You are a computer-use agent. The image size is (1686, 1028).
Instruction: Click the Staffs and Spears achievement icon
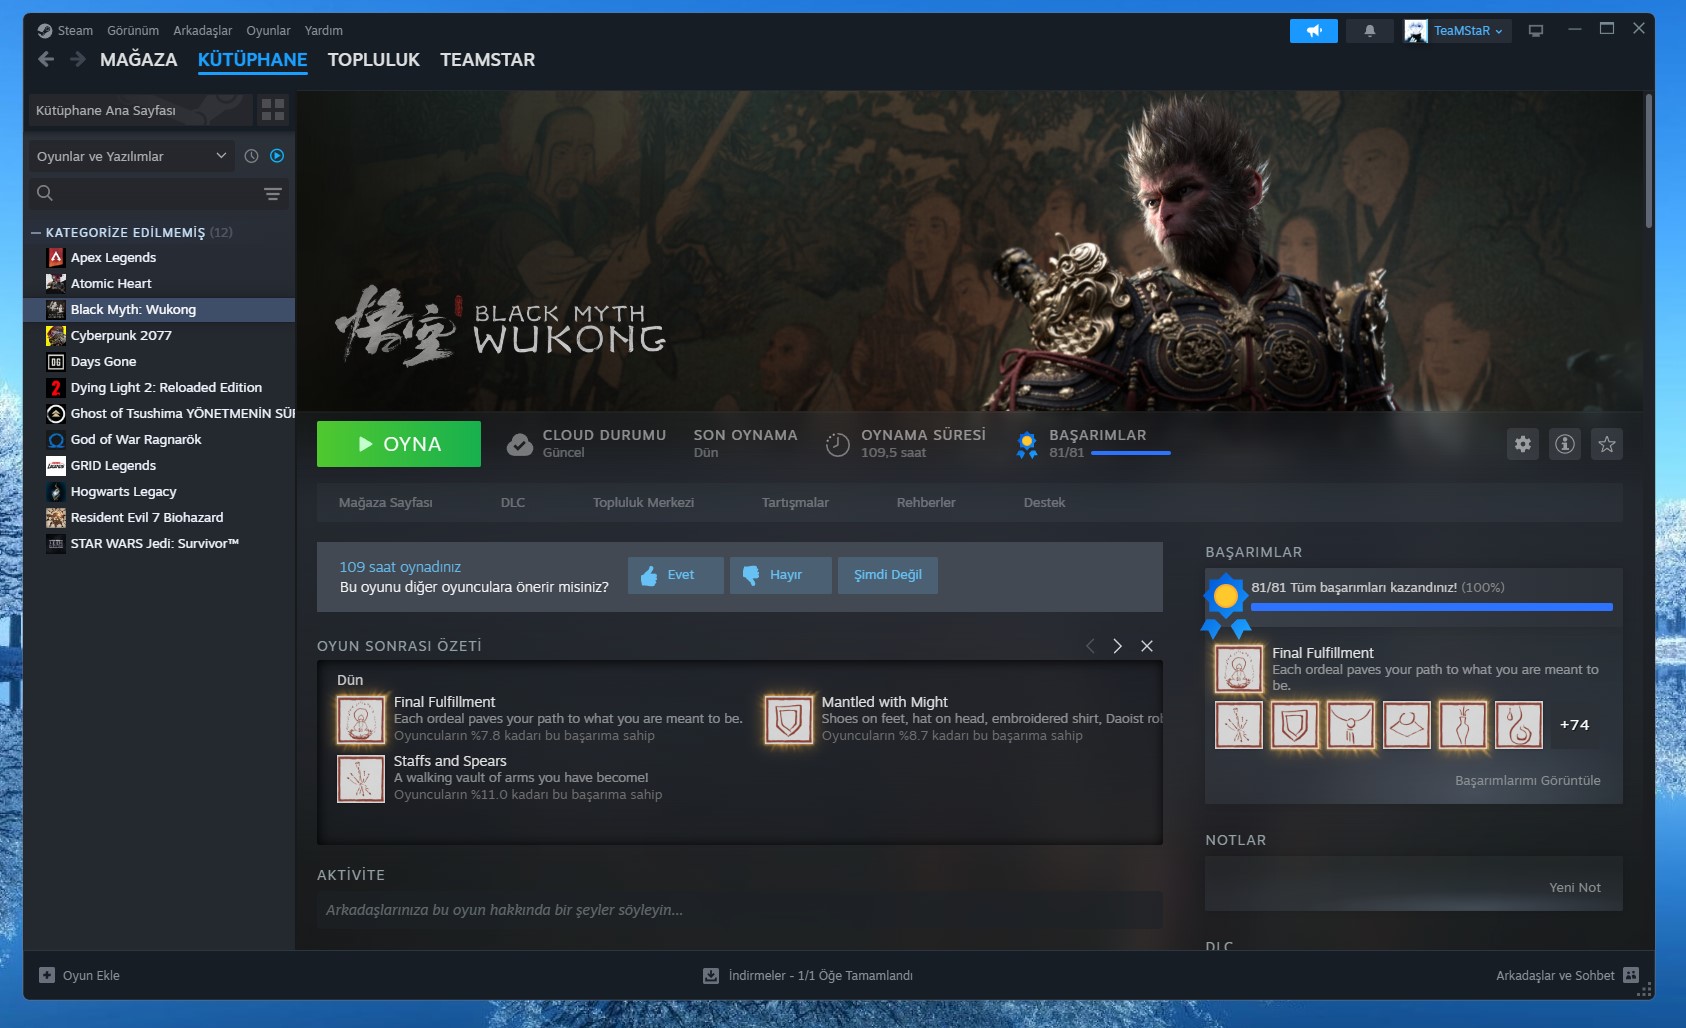pos(361,779)
